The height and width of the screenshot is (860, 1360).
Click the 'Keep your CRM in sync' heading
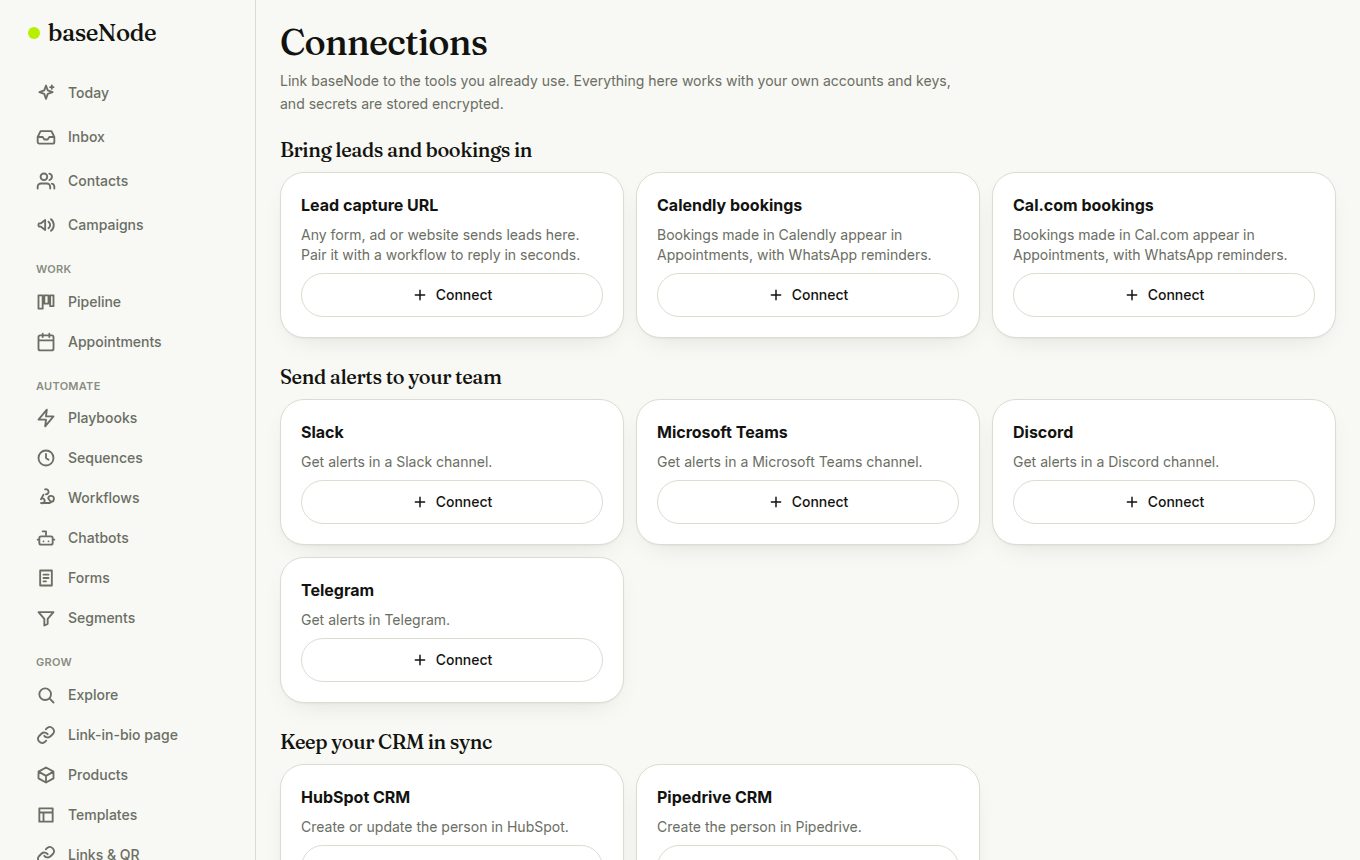click(386, 742)
